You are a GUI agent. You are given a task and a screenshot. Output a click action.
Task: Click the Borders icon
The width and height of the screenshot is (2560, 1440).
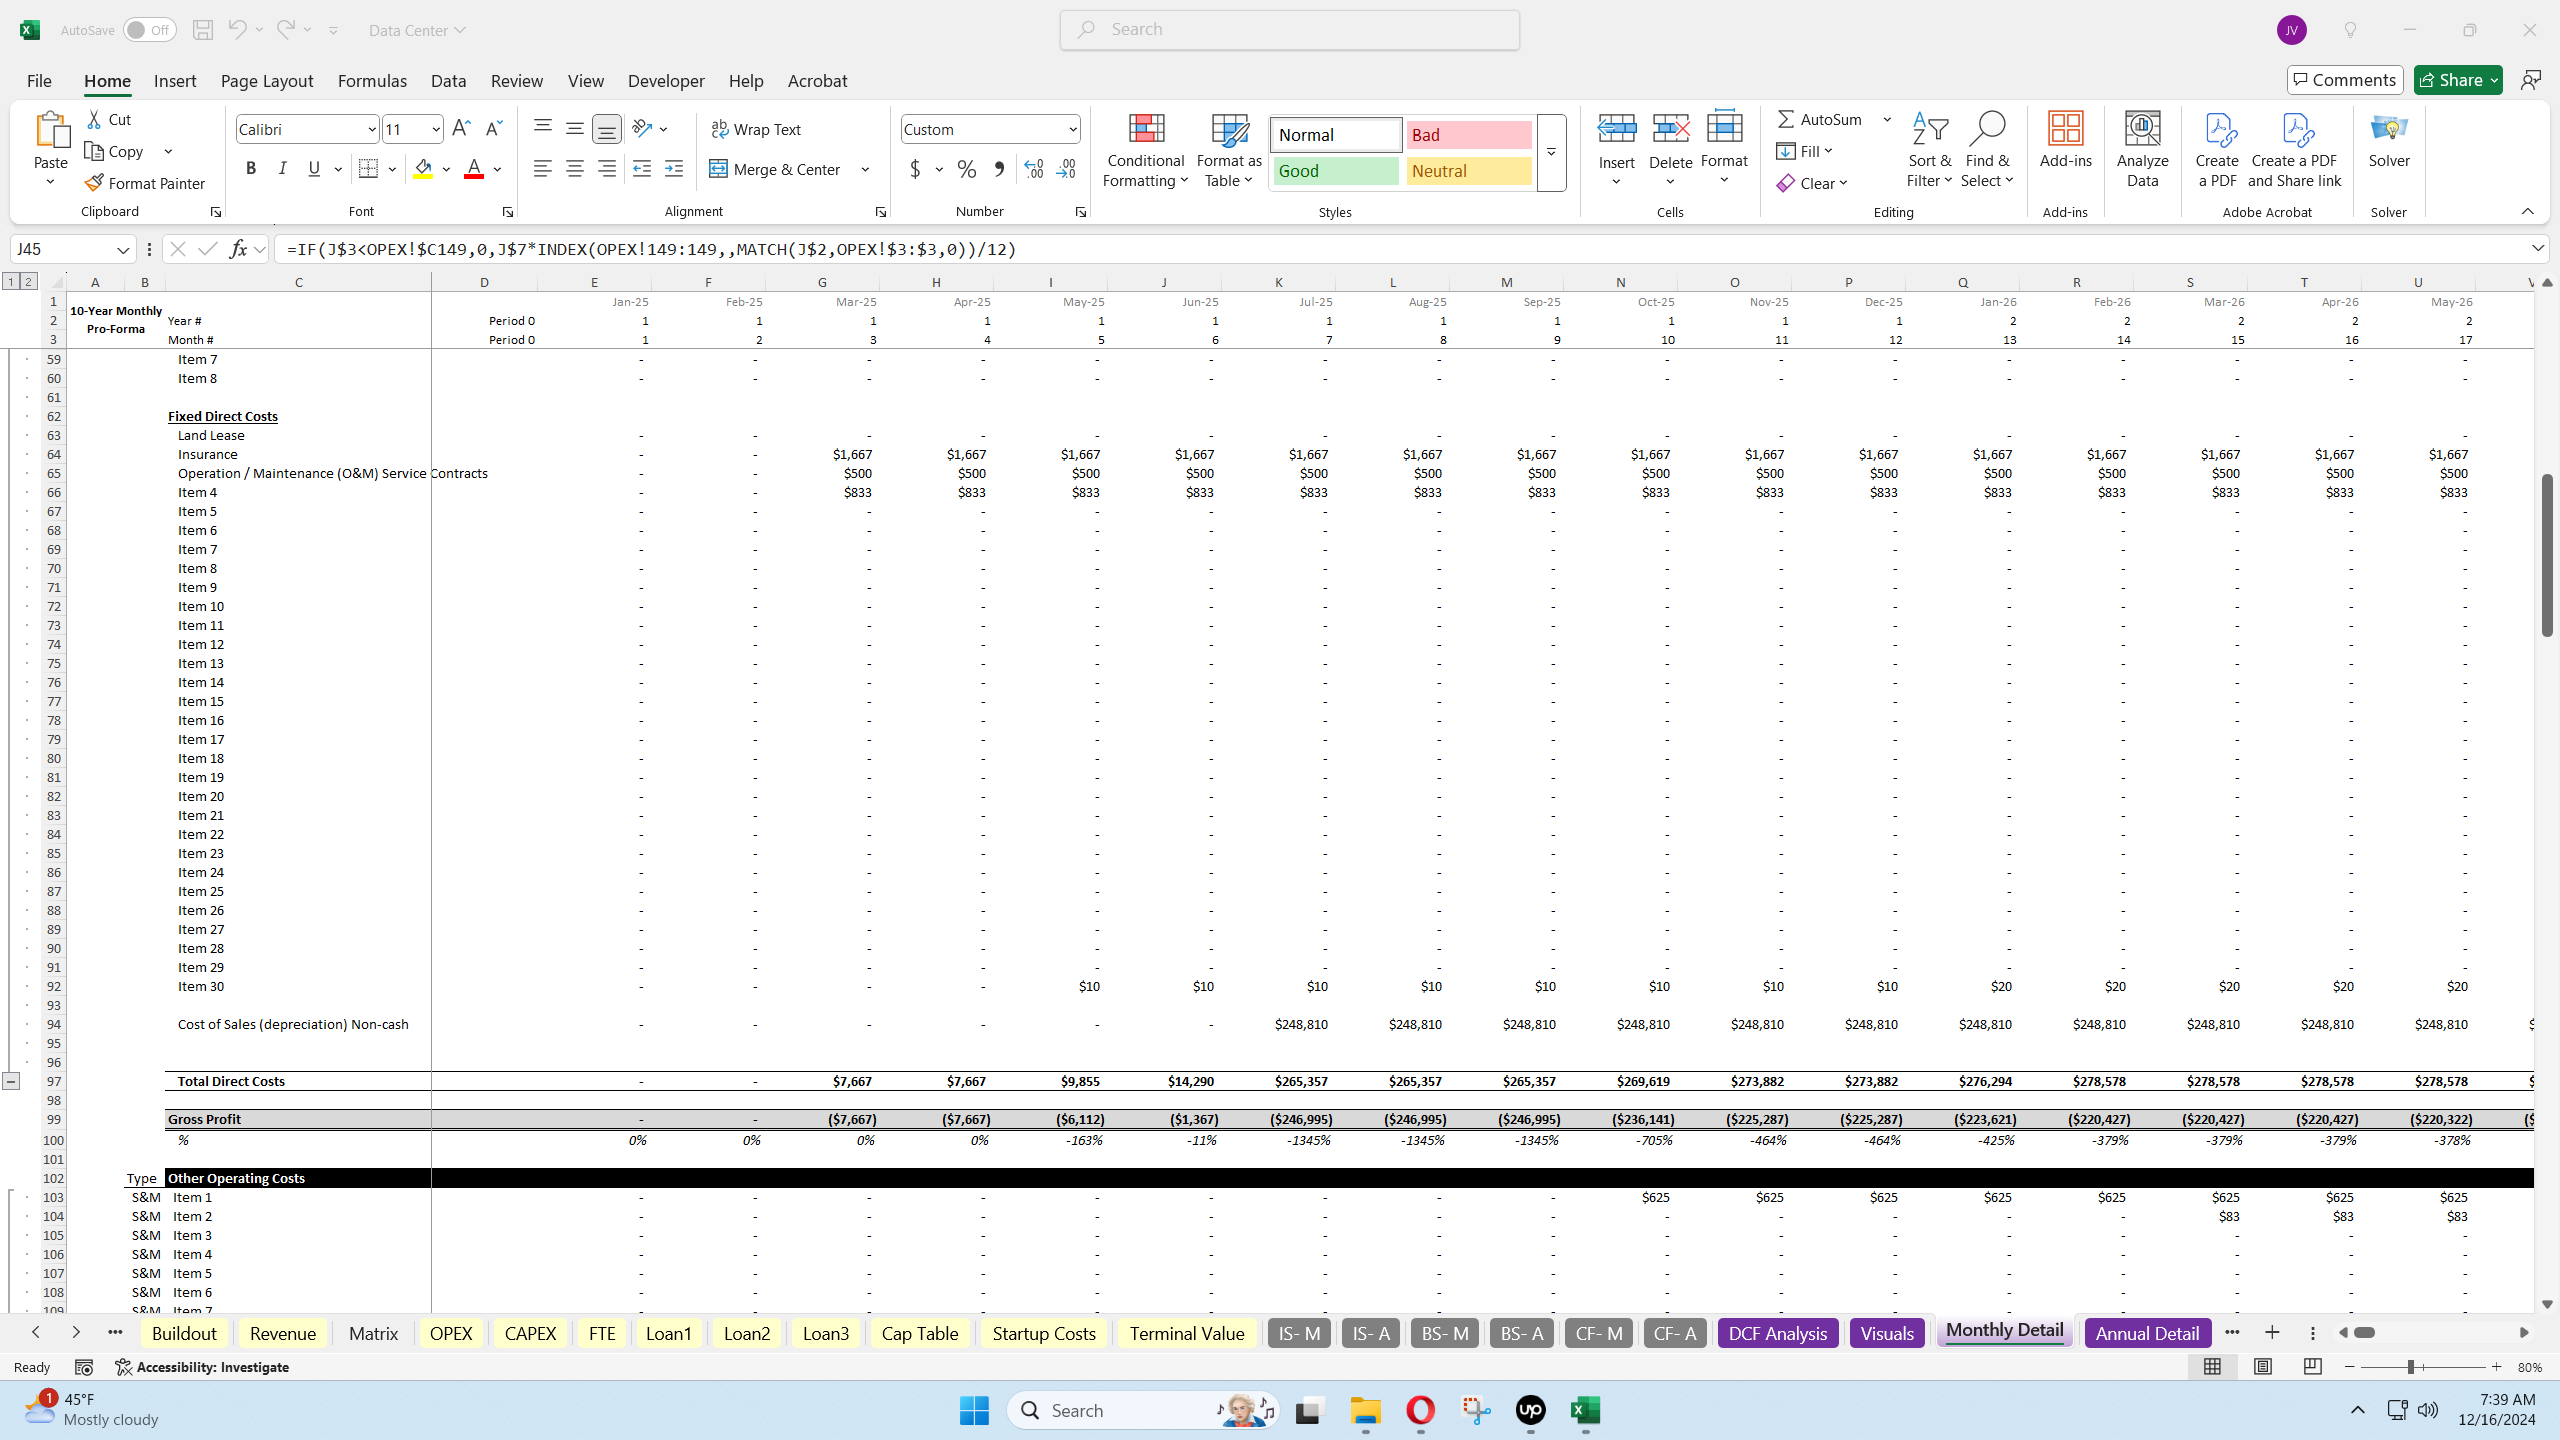(x=368, y=169)
